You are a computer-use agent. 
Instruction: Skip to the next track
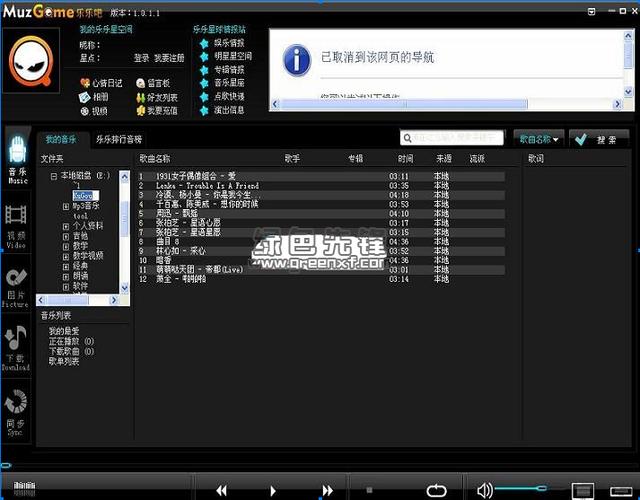pyautogui.click(x=327, y=490)
